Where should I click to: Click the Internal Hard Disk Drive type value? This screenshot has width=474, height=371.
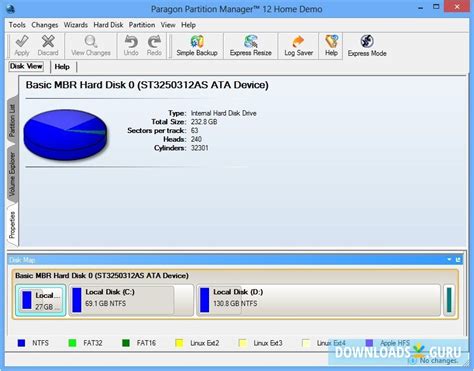(x=224, y=113)
